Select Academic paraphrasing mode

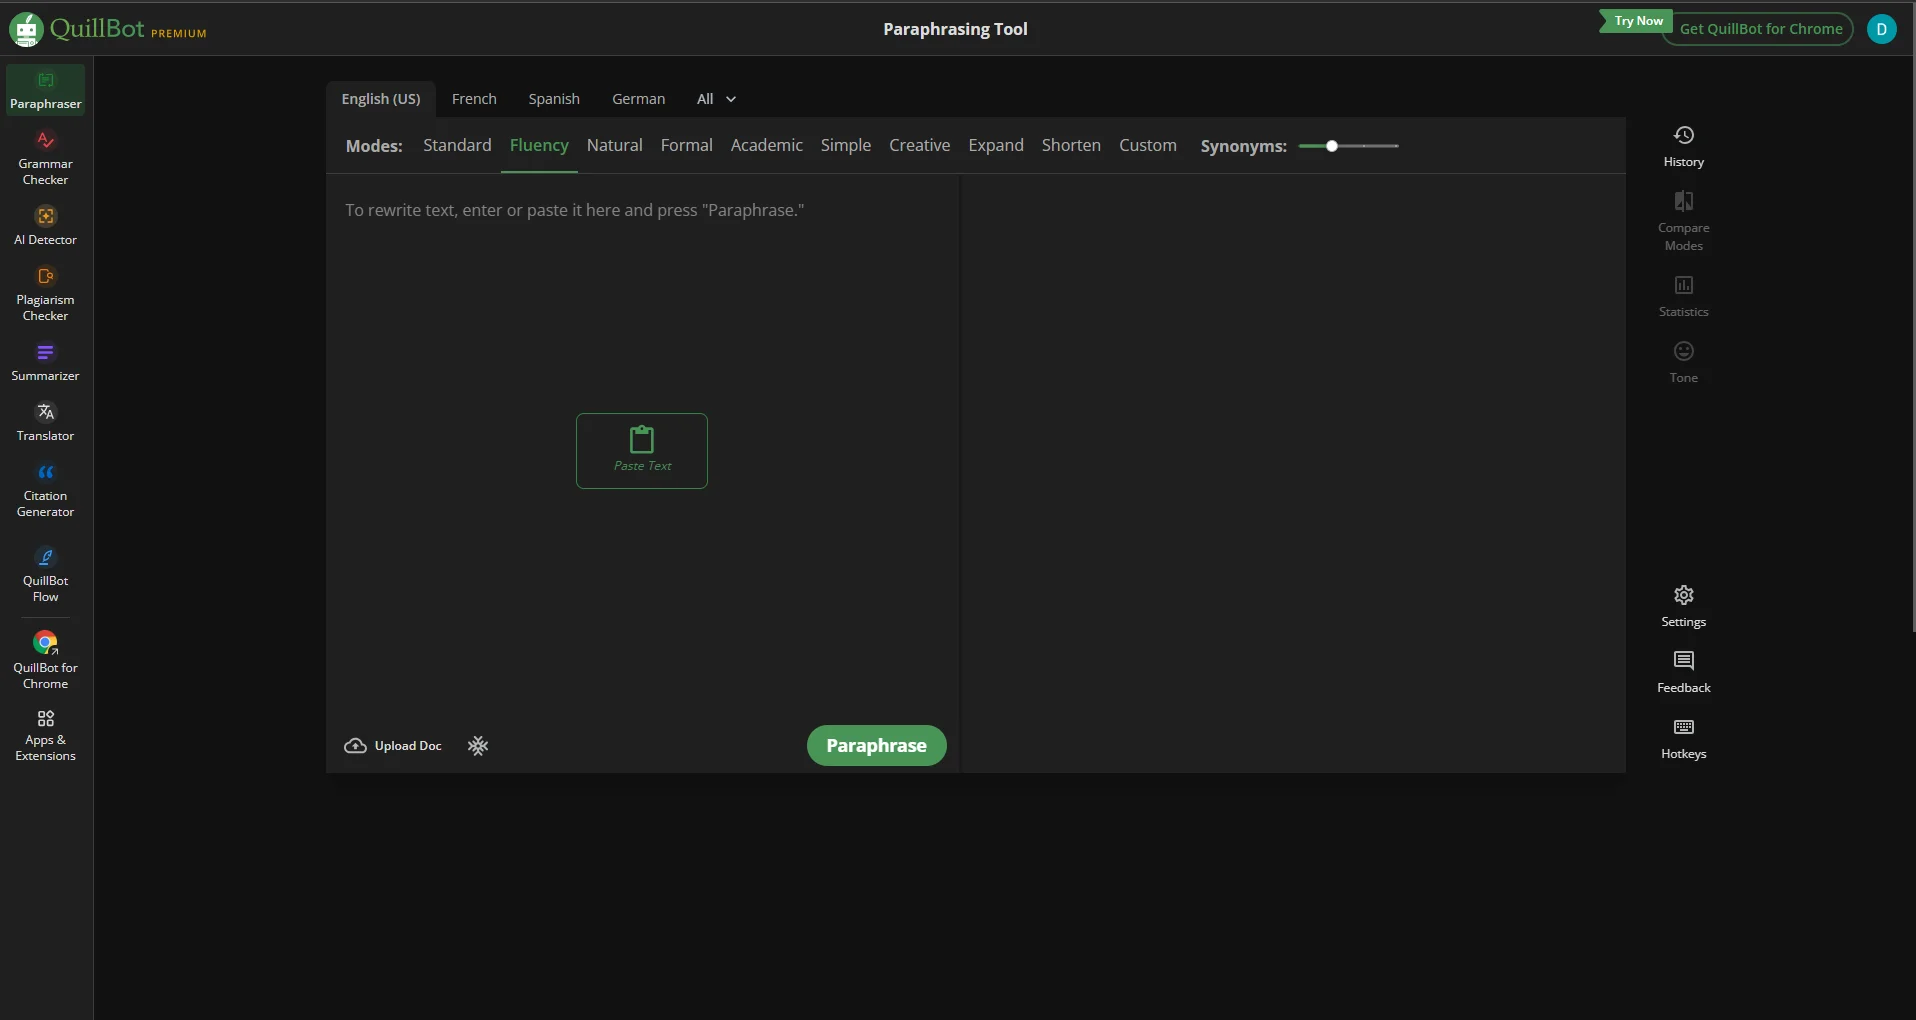[x=766, y=145]
